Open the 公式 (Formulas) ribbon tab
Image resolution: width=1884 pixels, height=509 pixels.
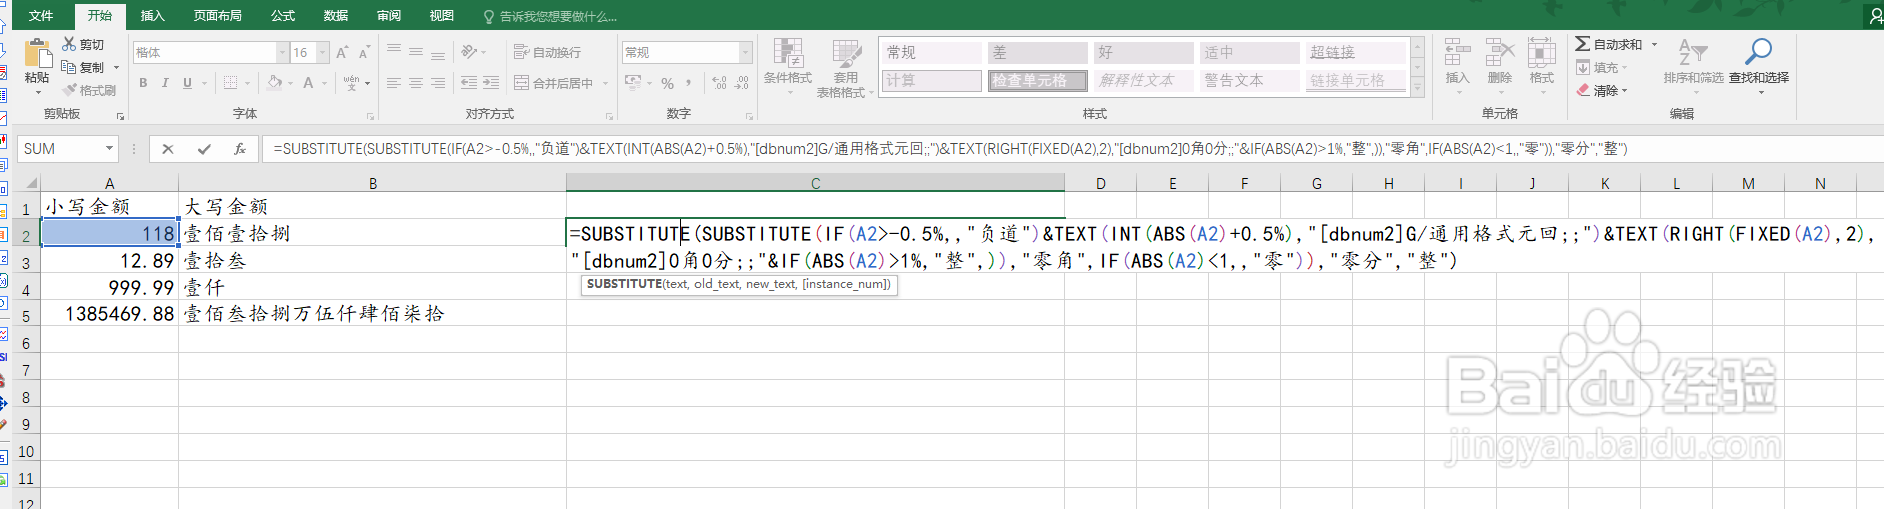coord(283,16)
